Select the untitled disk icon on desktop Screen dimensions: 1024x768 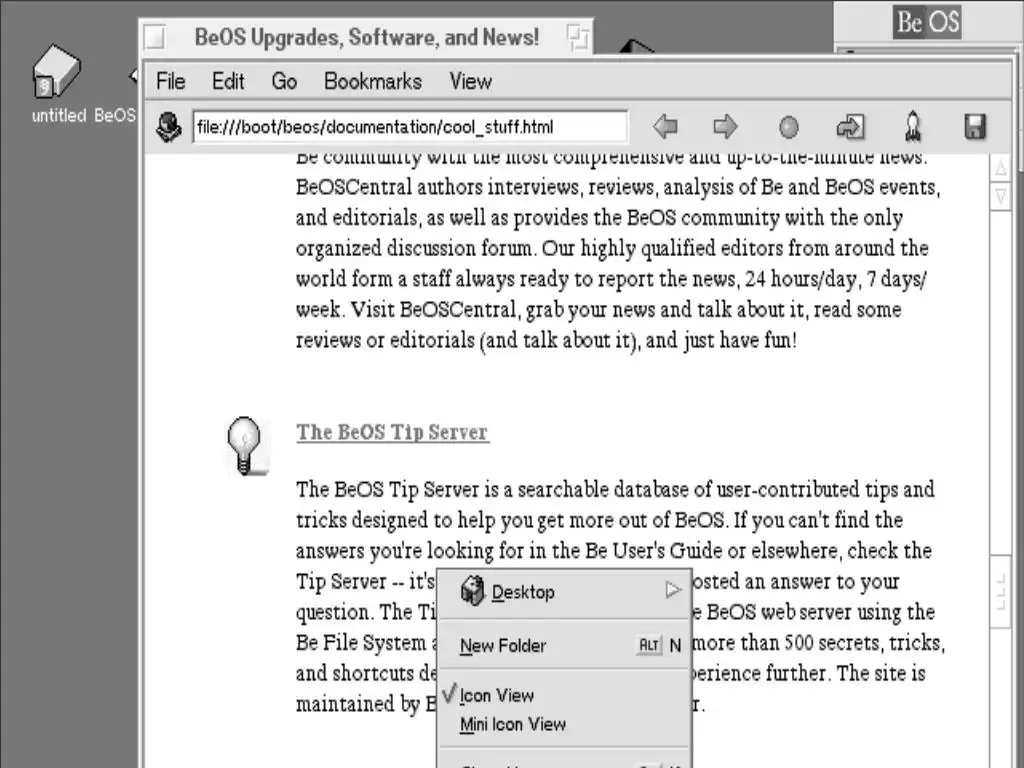tap(56, 71)
